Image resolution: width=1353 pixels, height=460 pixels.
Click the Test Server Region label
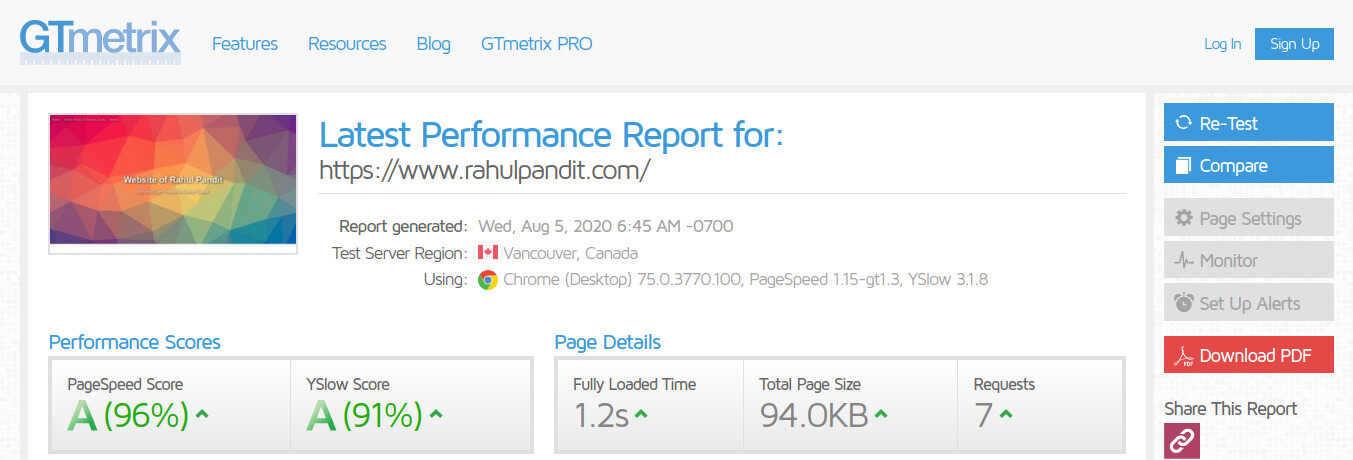[400, 253]
